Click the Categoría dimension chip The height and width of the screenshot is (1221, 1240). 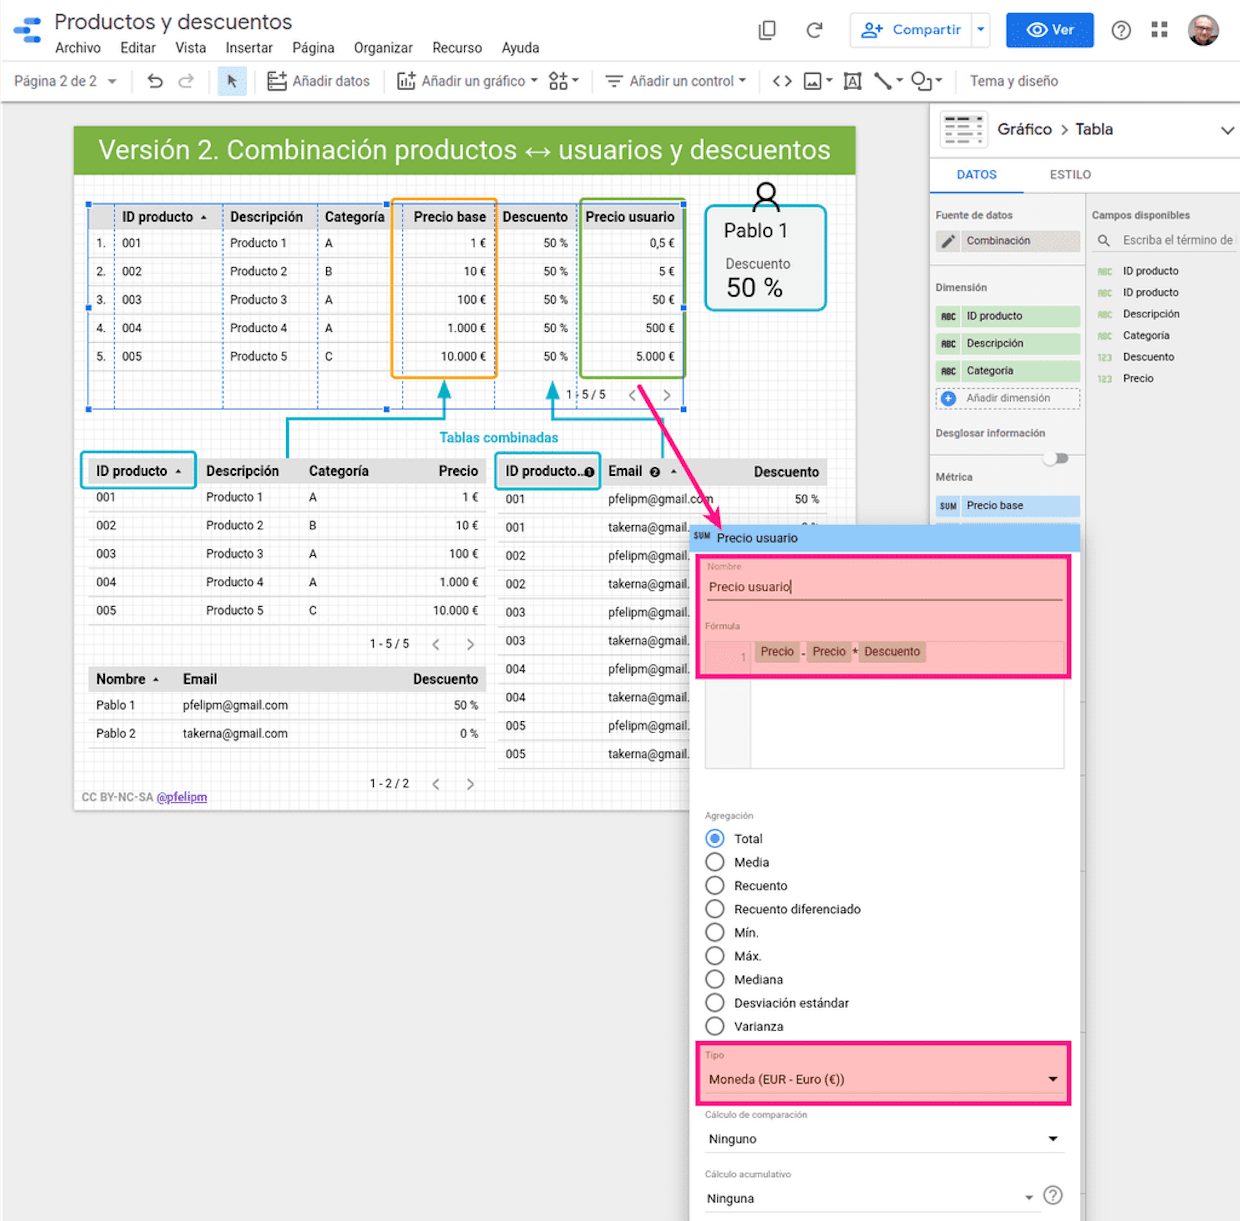point(1008,371)
